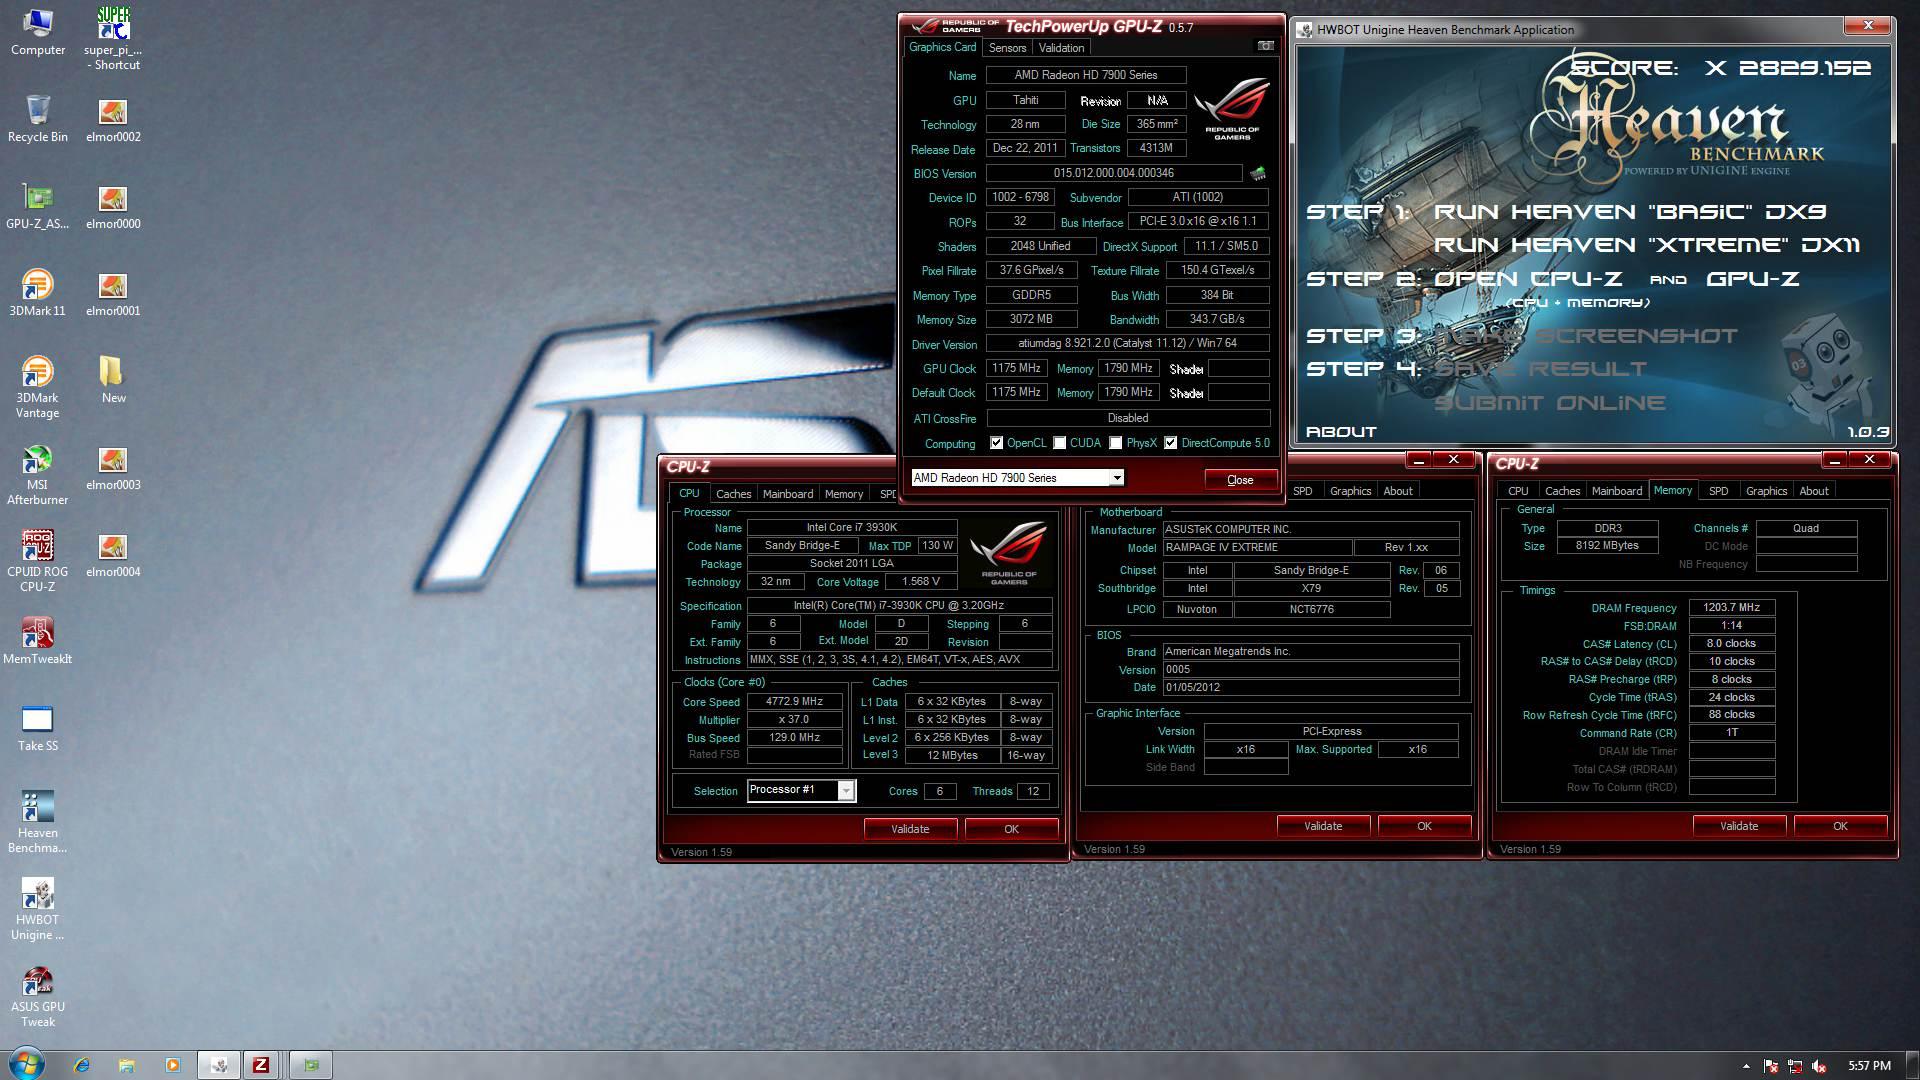Open Memory tab in left CPU-Z window
The image size is (1920, 1080).
(844, 494)
